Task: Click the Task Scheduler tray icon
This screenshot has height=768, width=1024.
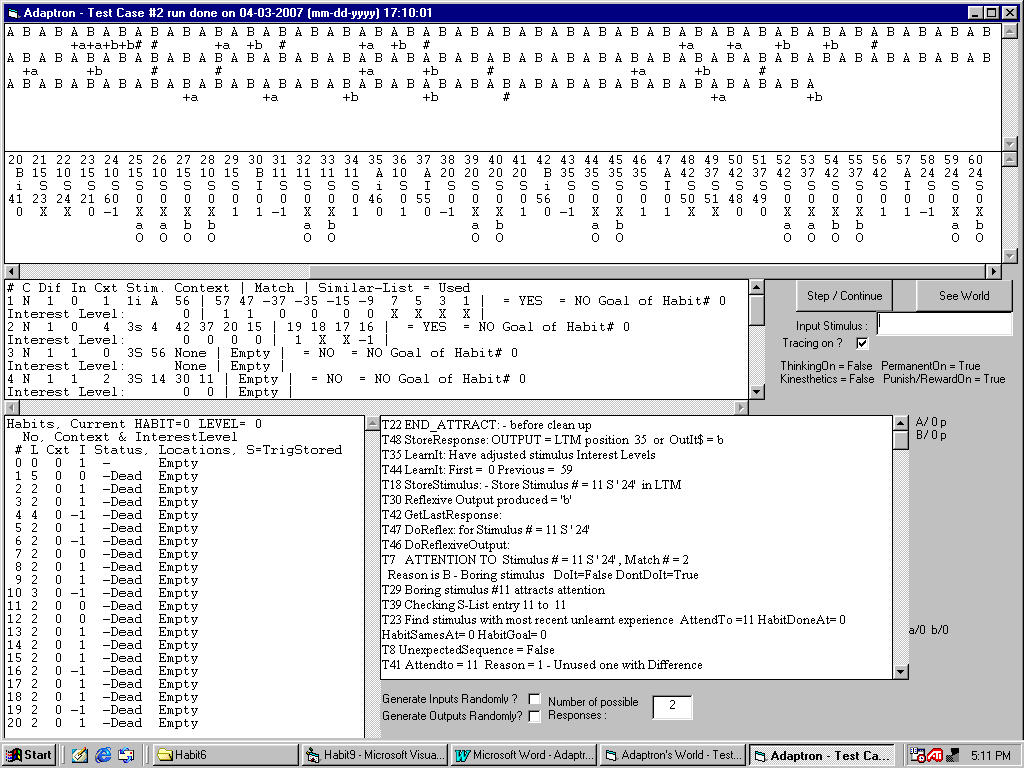Action: tap(917, 755)
